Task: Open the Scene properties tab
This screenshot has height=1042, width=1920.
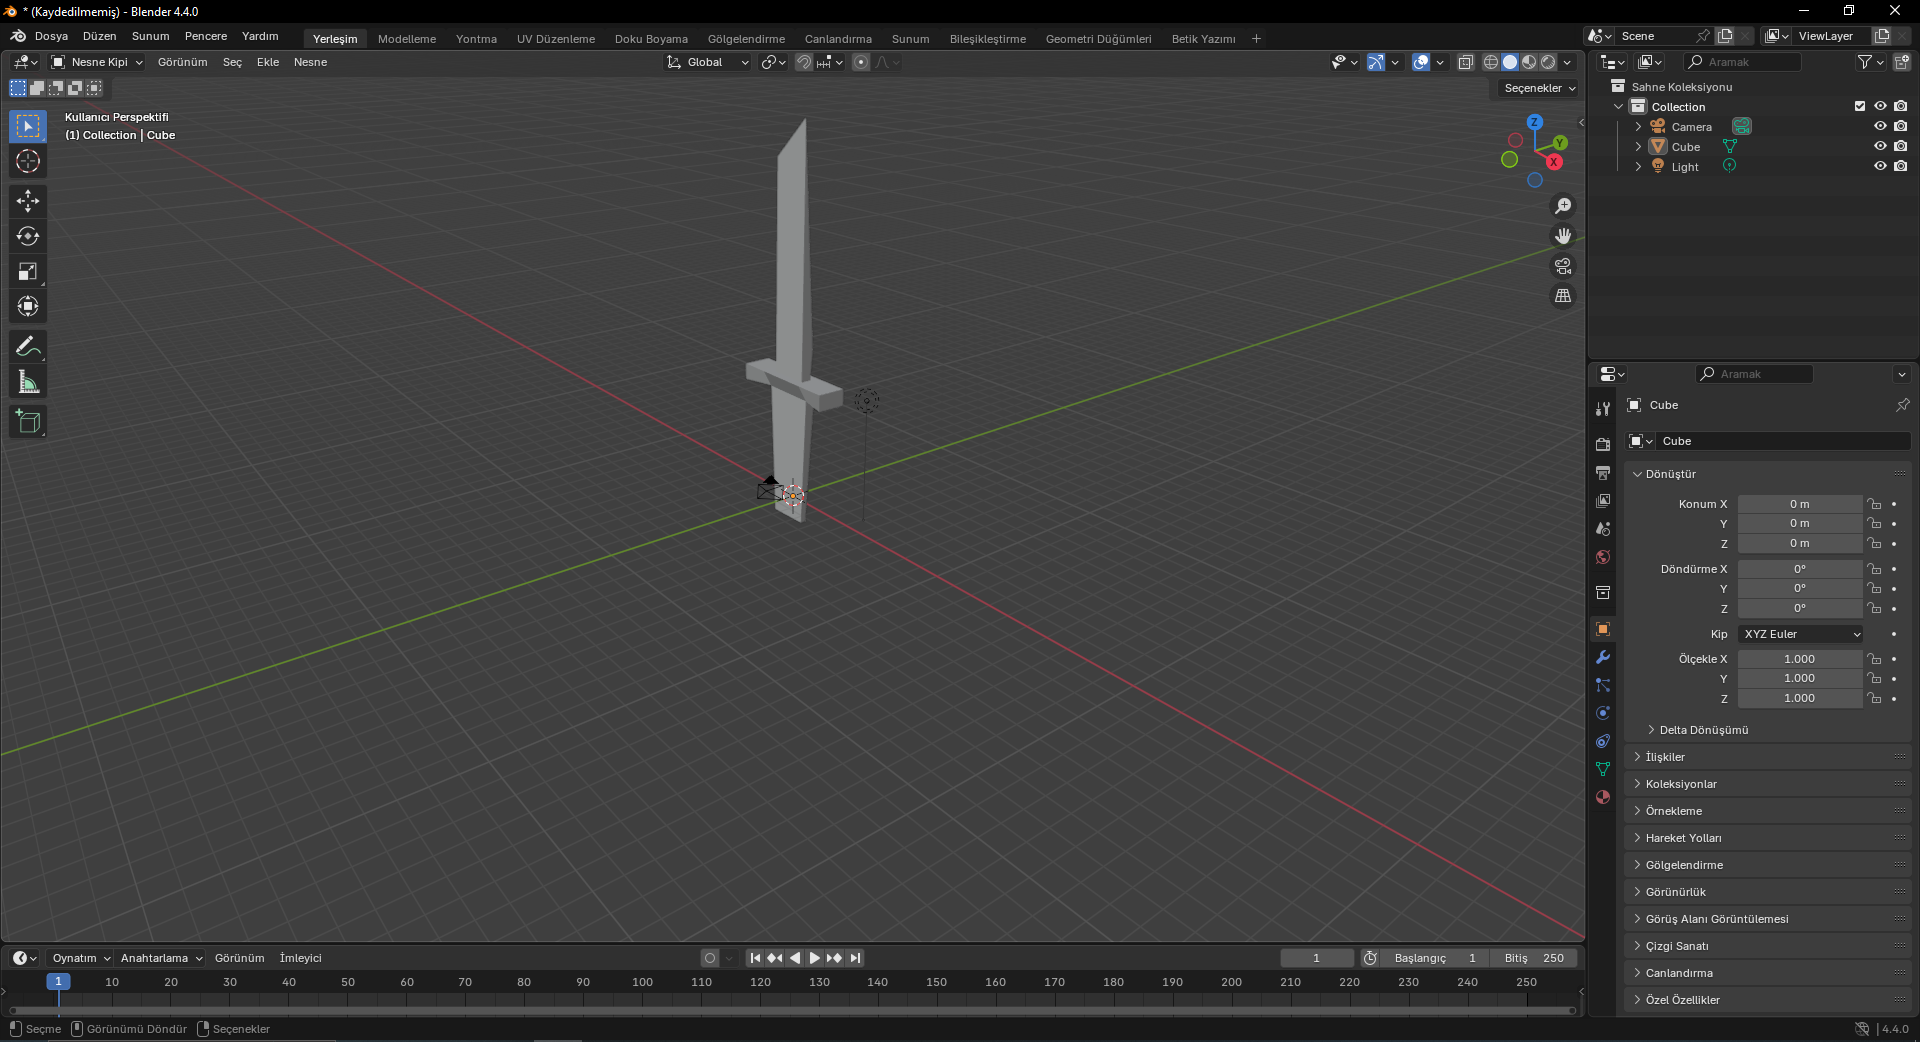Action: click(x=1603, y=528)
